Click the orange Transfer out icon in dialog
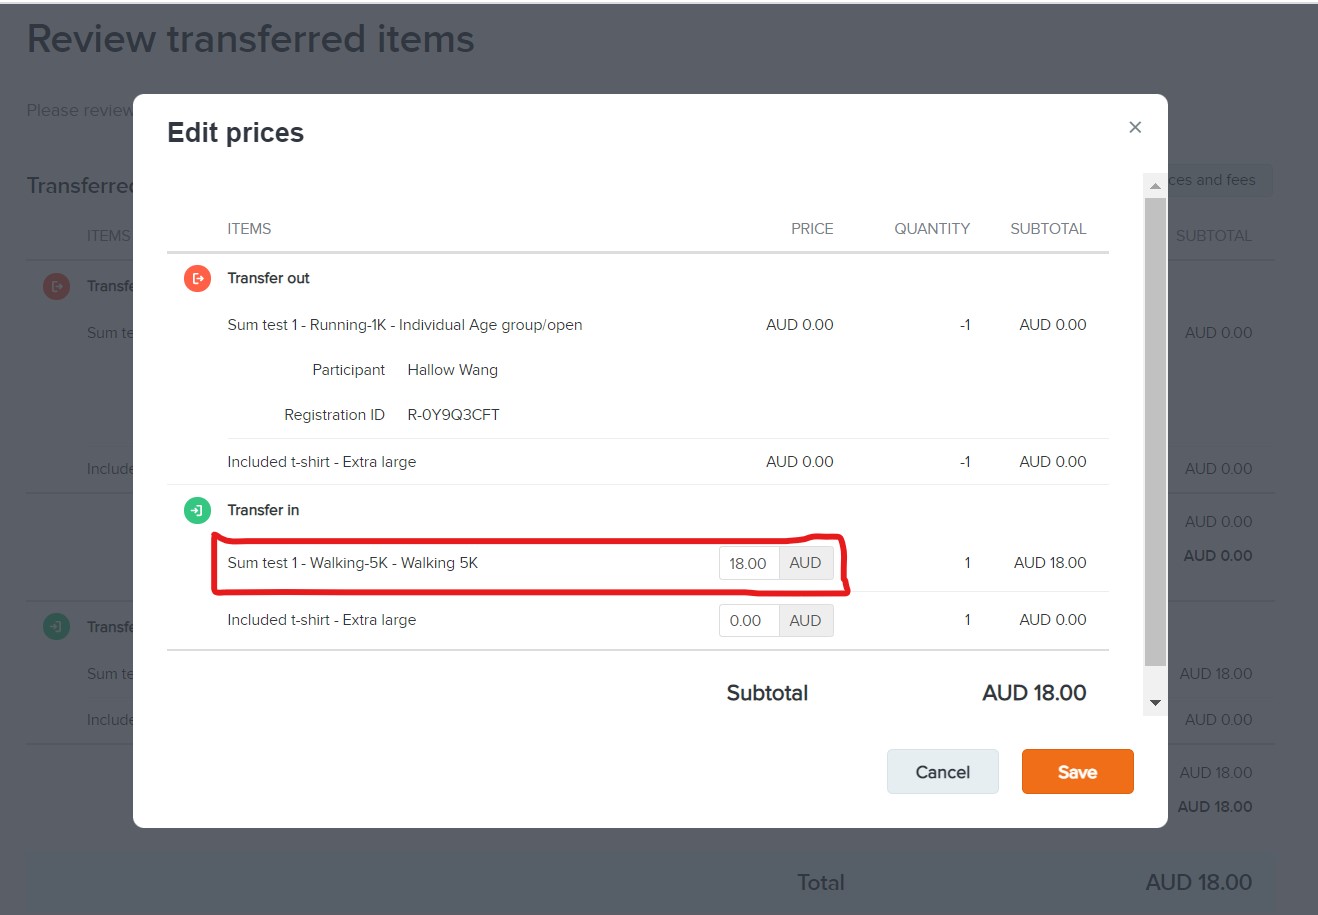 [197, 278]
